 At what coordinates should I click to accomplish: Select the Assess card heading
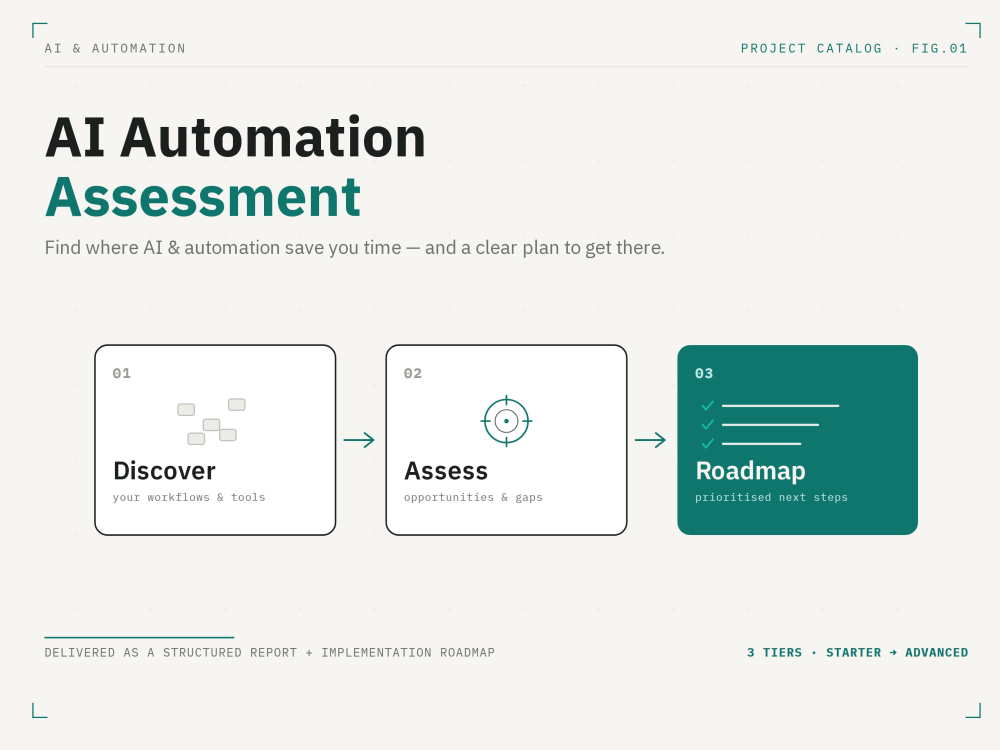[446, 471]
